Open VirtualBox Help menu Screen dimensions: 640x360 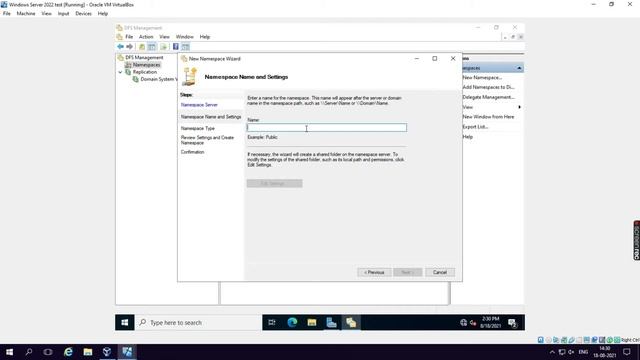tap(102, 13)
